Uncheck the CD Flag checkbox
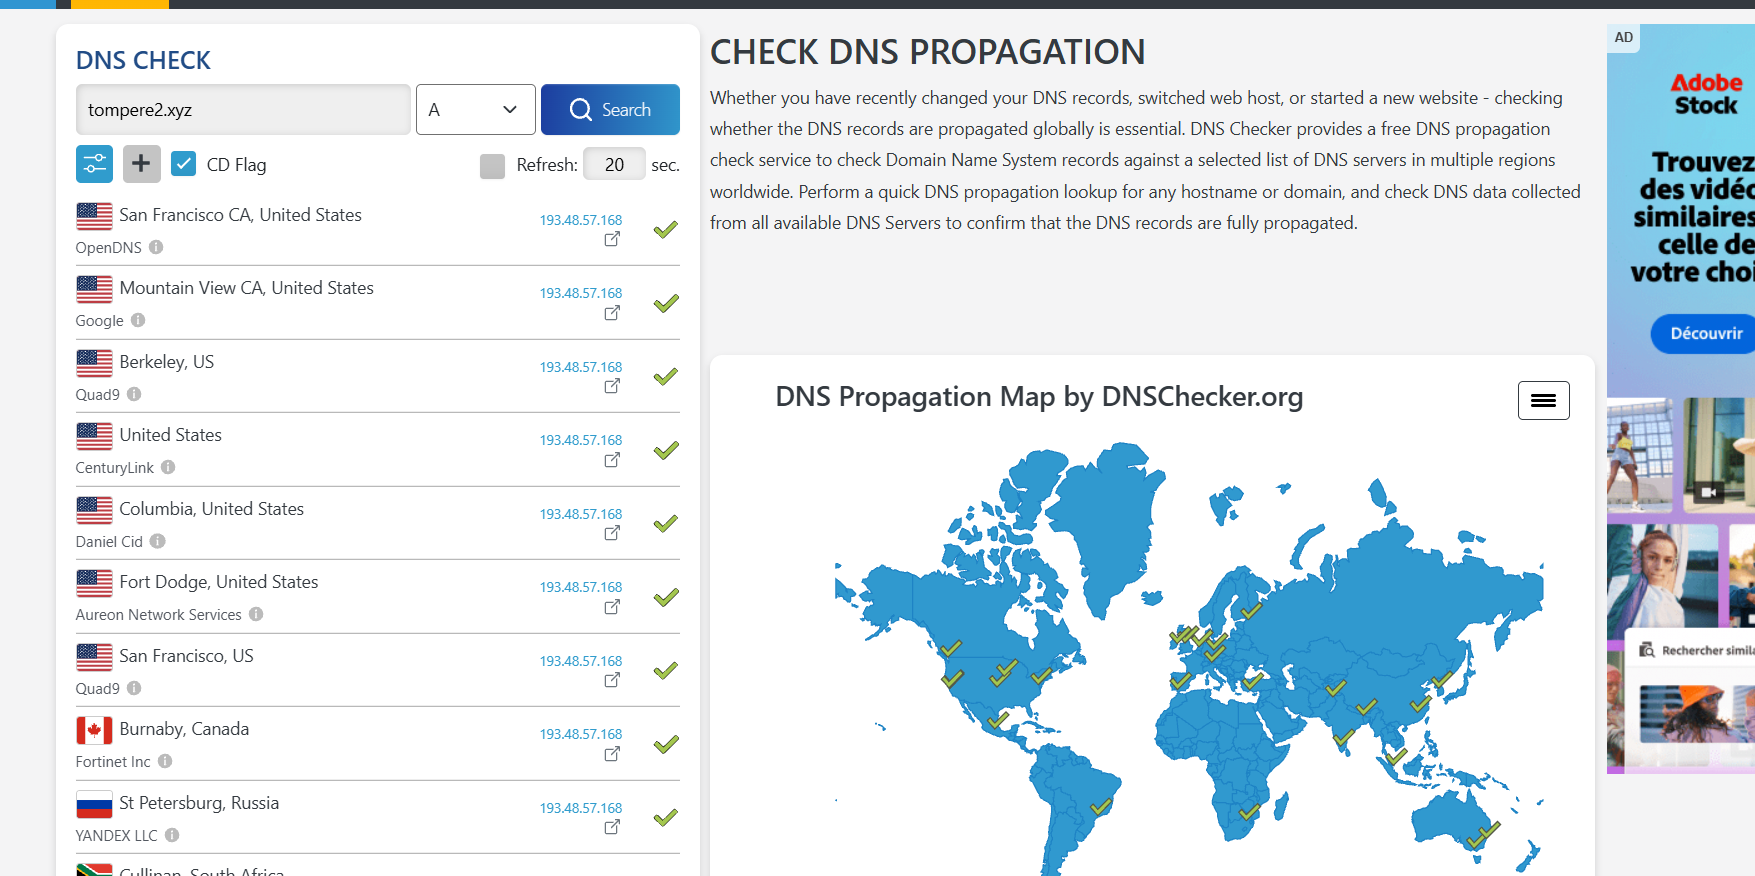Screen dimensions: 1755x876 click(x=183, y=164)
